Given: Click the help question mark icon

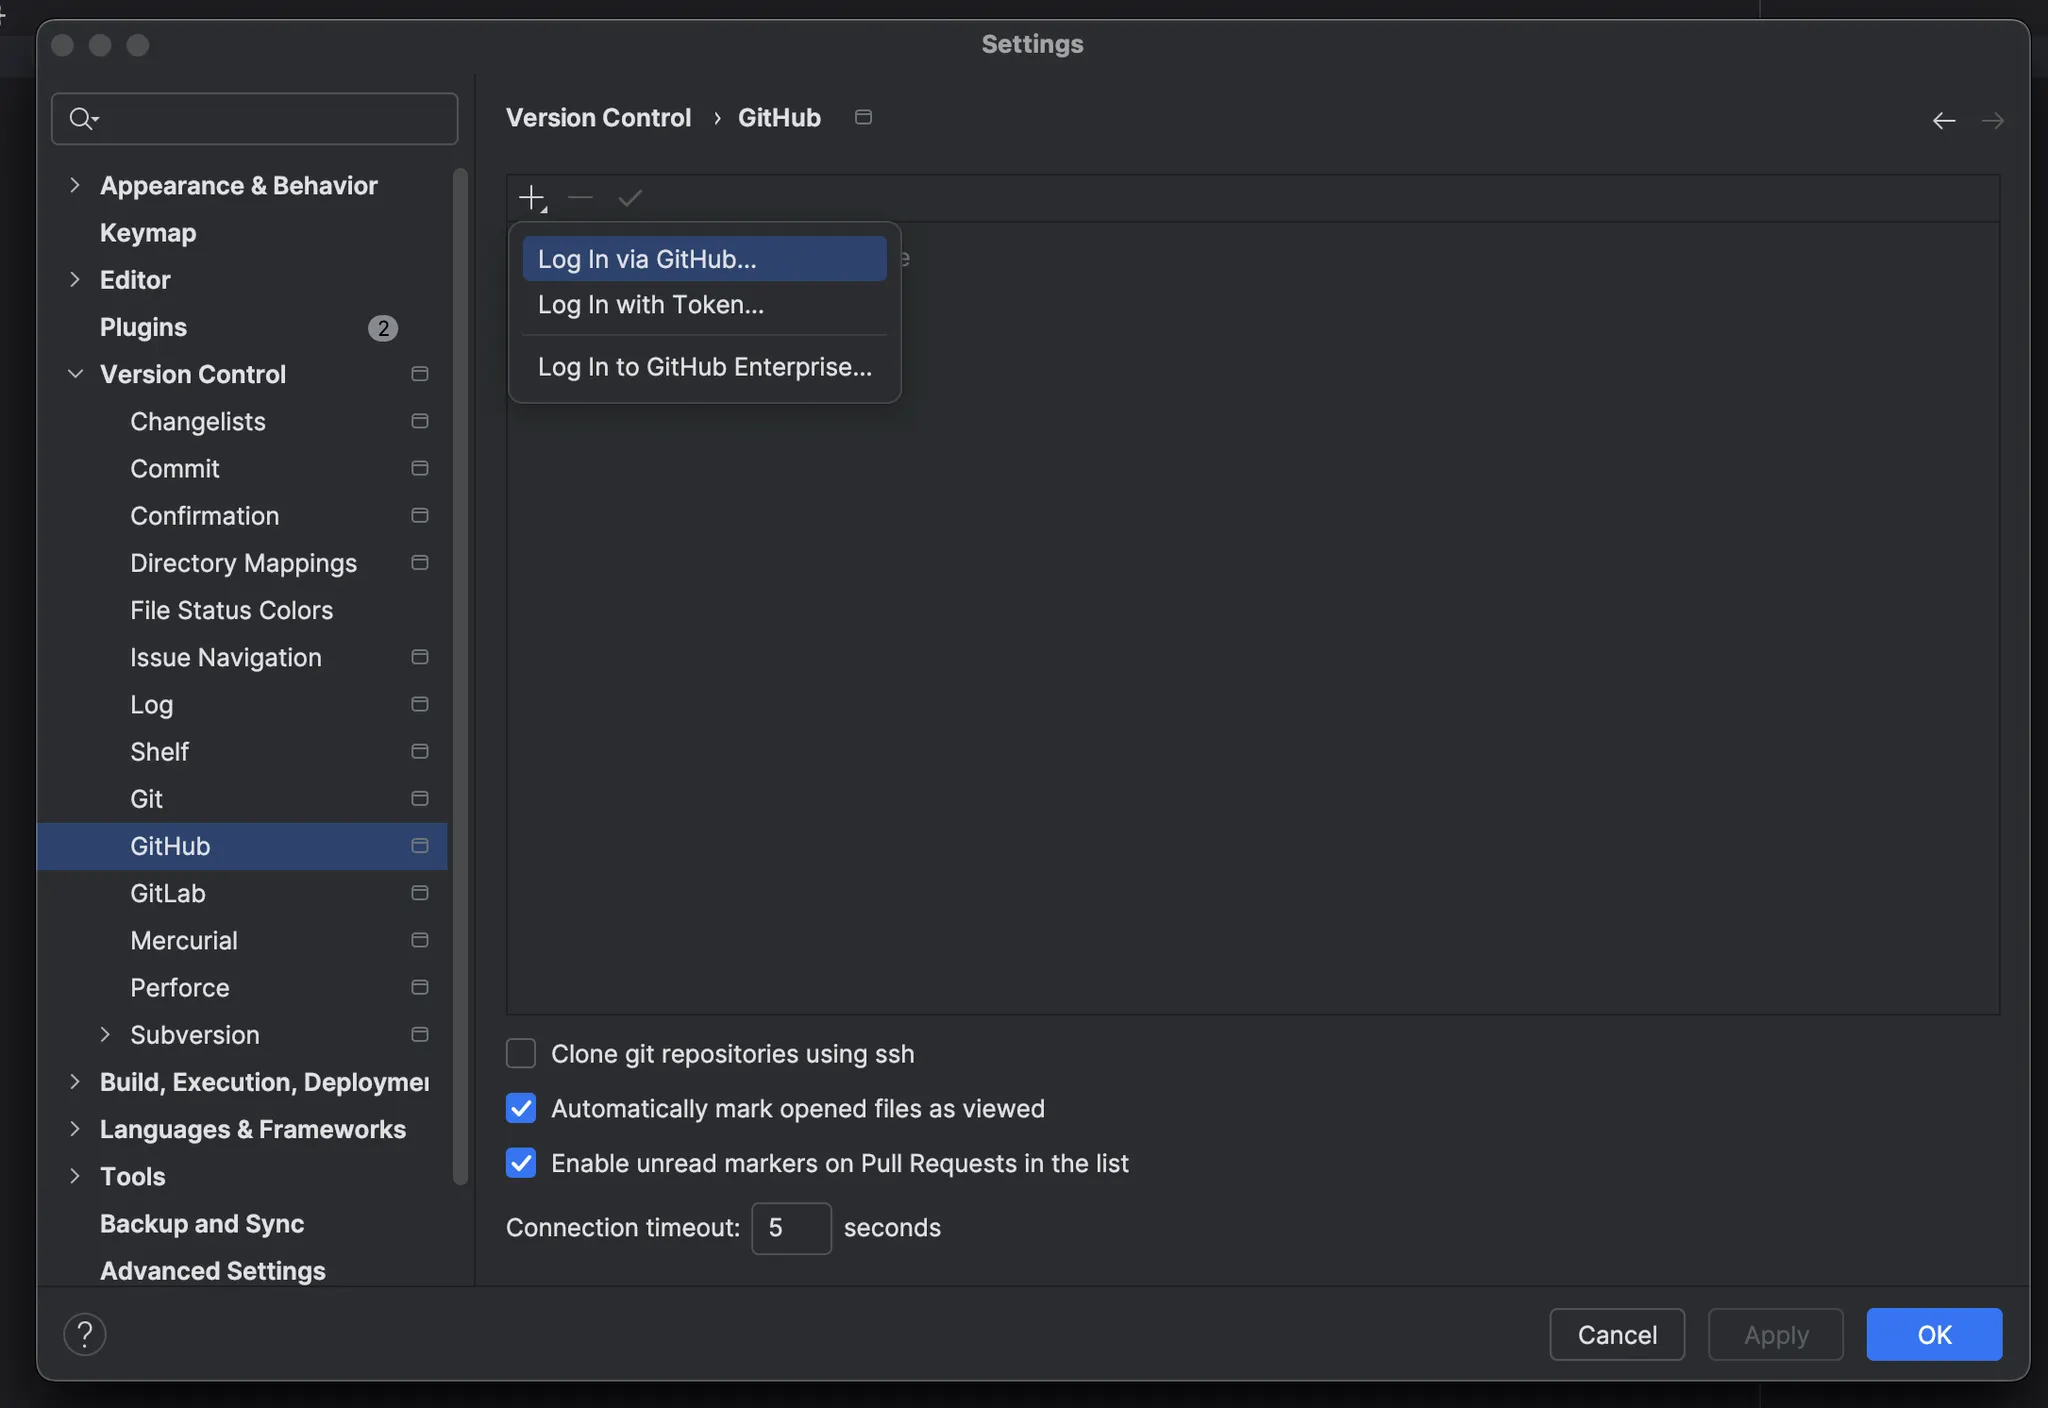Looking at the screenshot, I should point(85,1334).
